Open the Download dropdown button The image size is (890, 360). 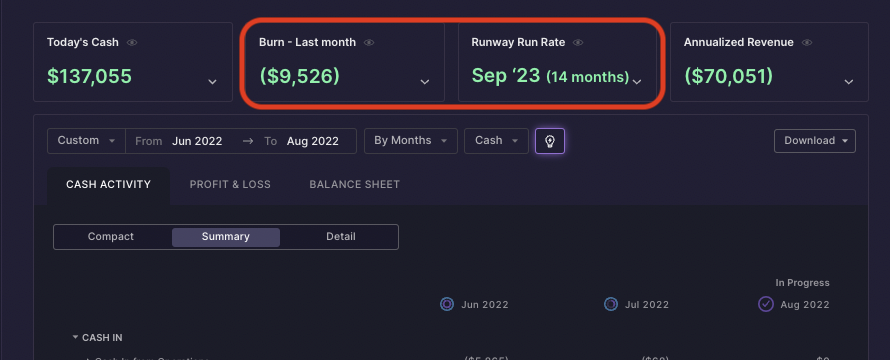click(815, 141)
